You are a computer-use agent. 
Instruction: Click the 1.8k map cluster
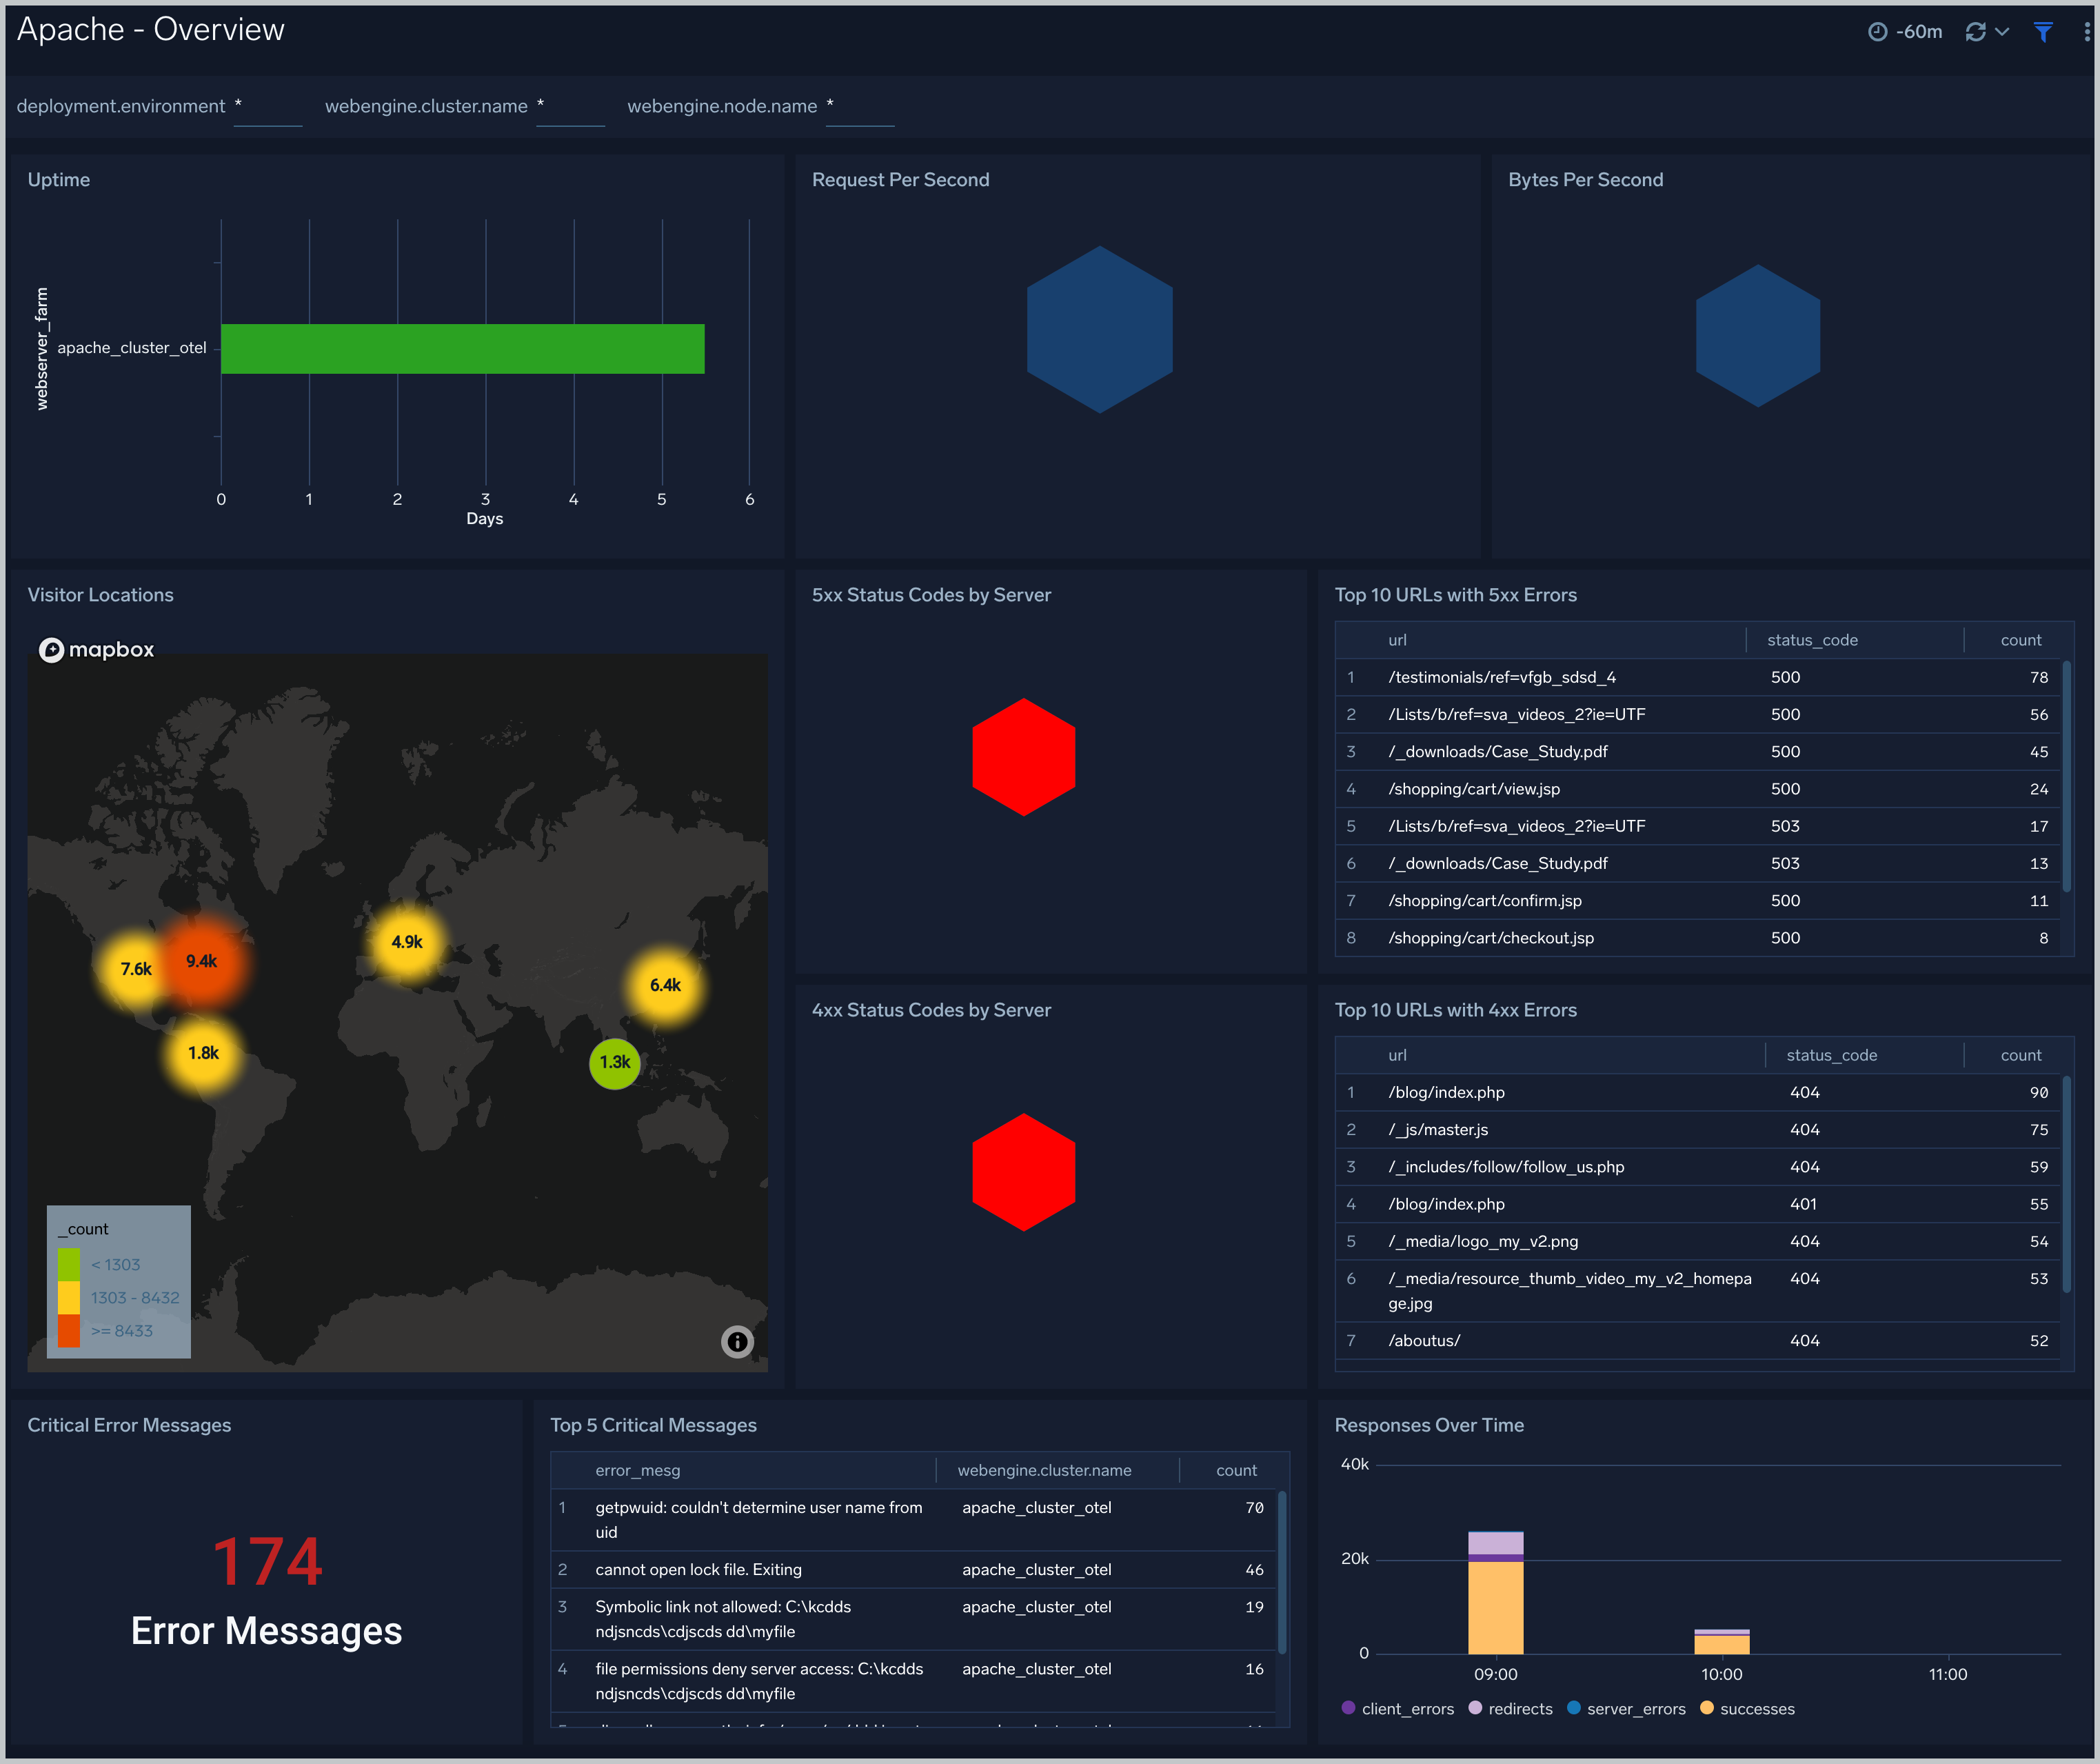tap(204, 1053)
